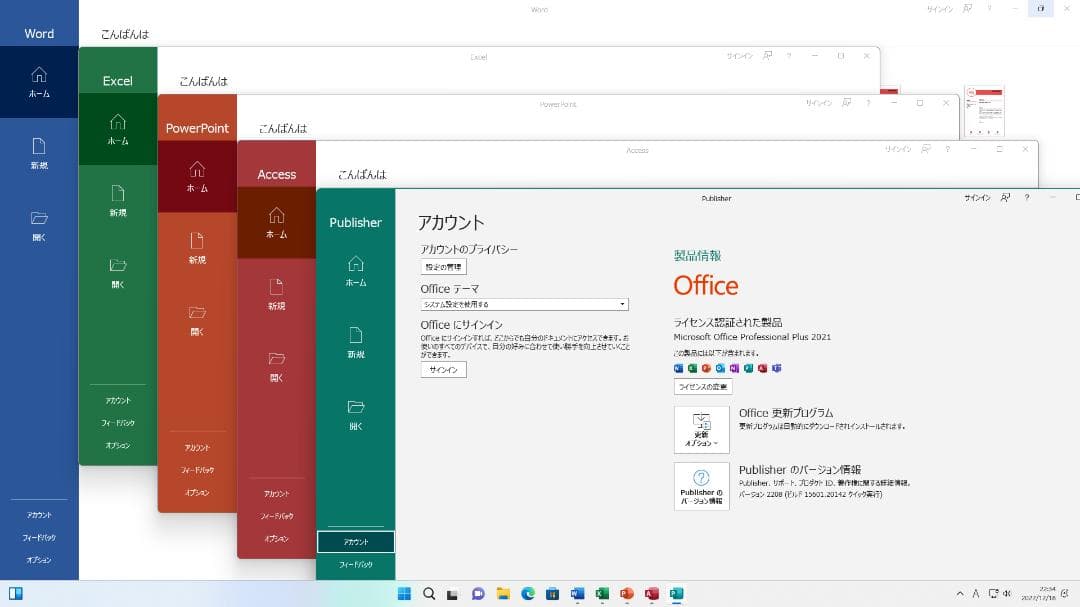Open the アカウント section in Excel sidebar
Viewport: 1080px width, 607px height.
[x=117, y=399]
